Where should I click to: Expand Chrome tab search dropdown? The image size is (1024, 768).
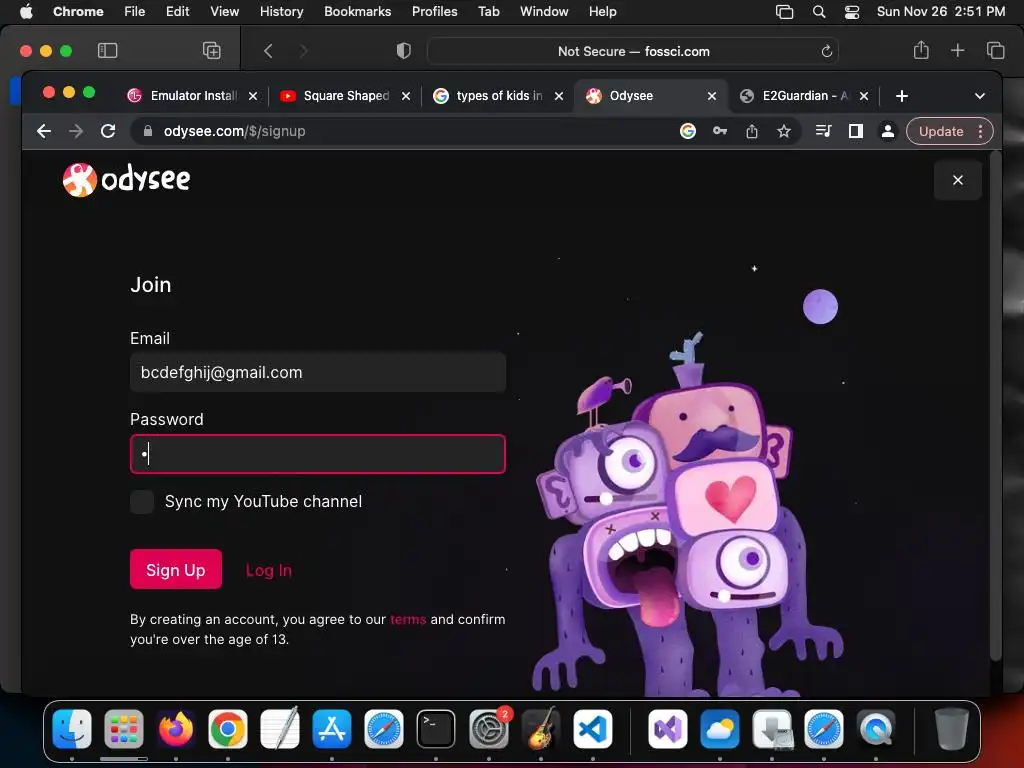pyautogui.click(x=980, y=96)
